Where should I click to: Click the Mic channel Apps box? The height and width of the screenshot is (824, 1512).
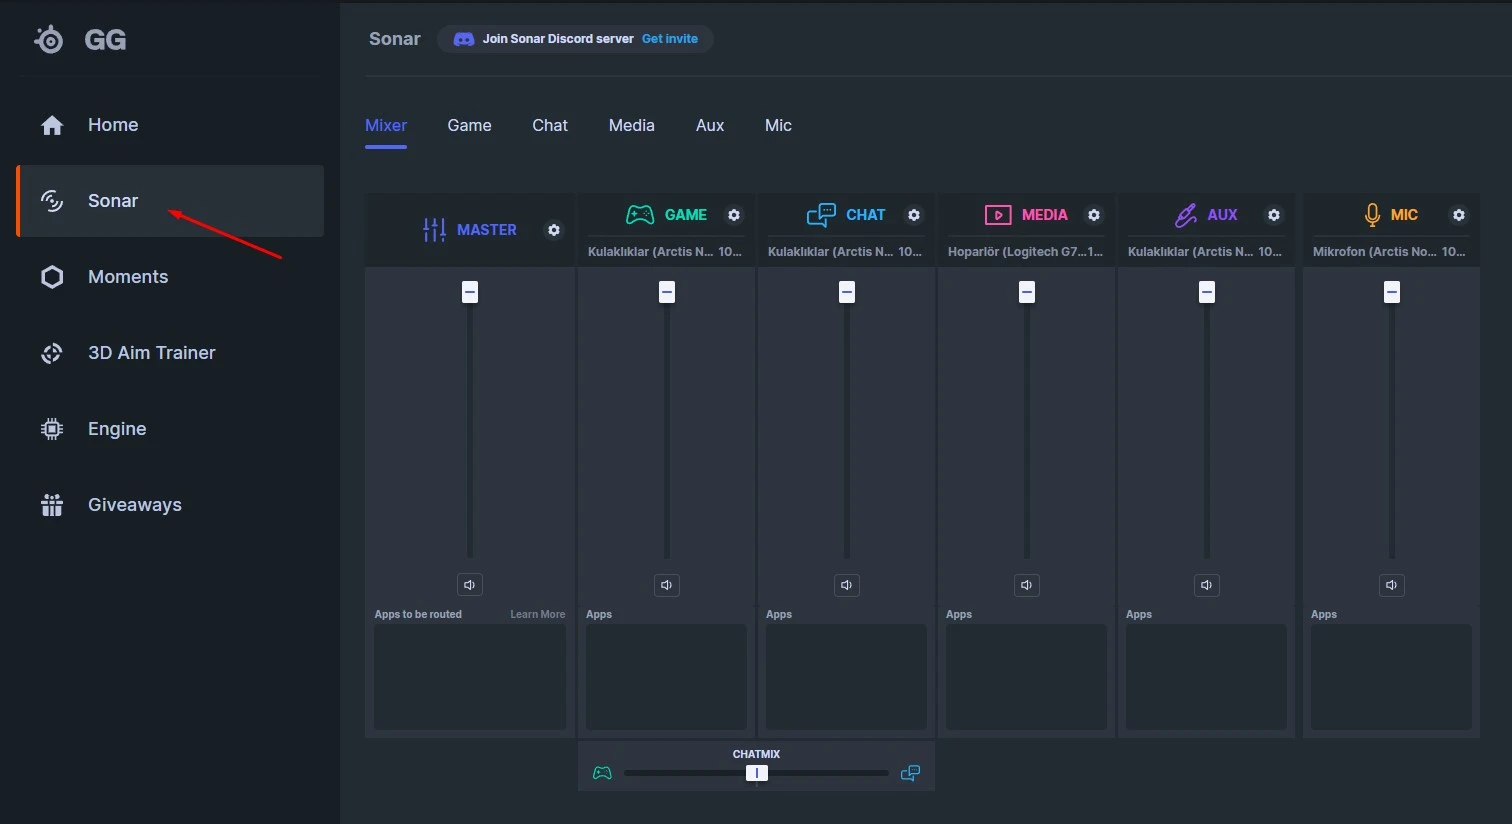1391,677
